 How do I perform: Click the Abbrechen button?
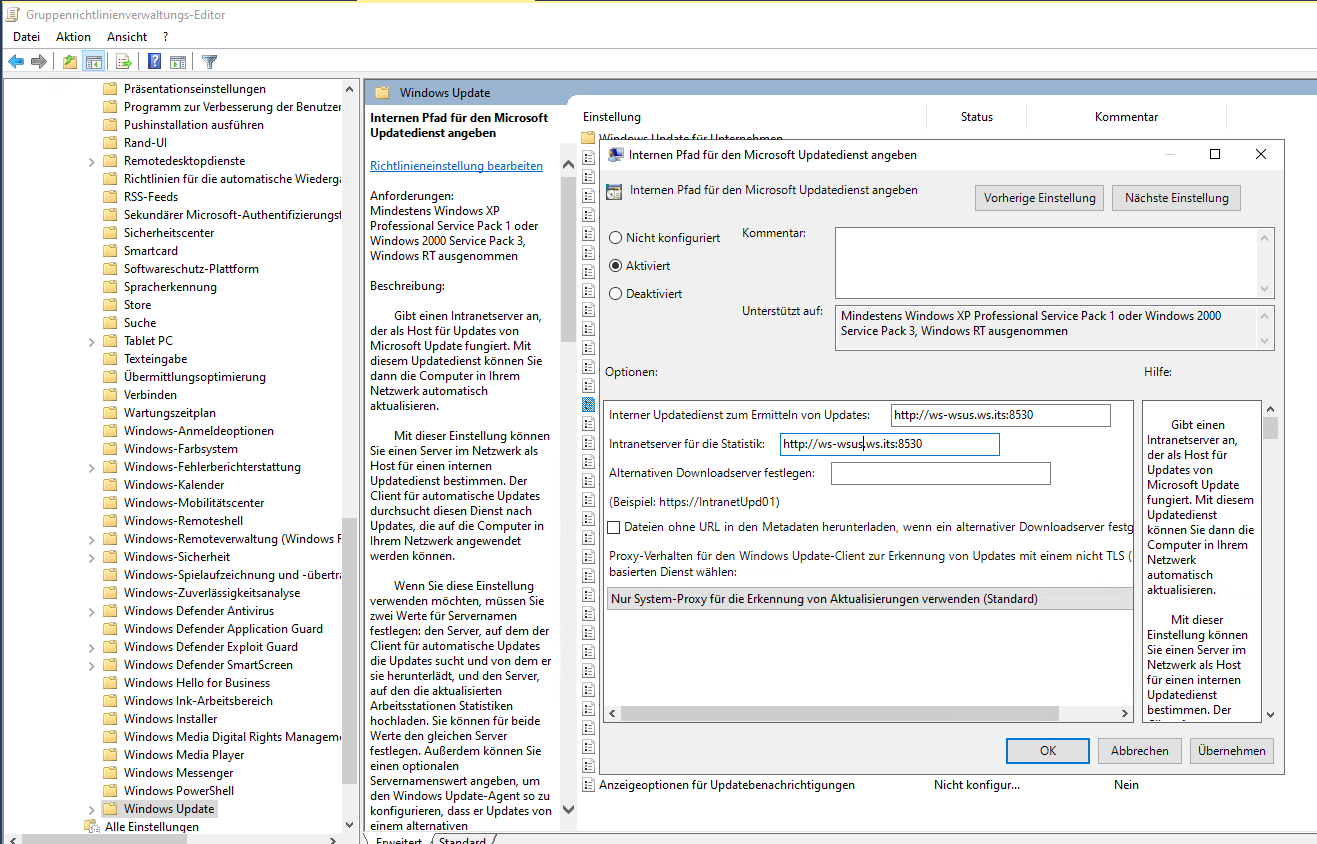(1139, 751)
